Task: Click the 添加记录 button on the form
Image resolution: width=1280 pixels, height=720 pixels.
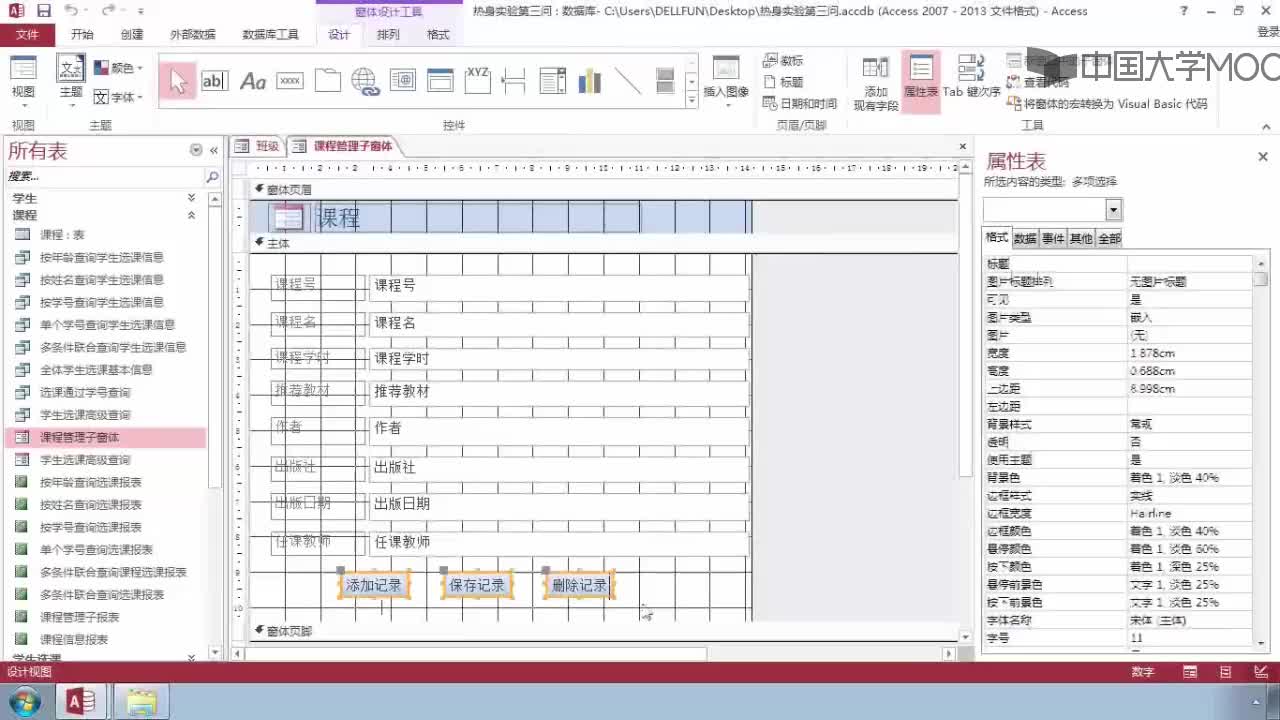Action: pyautogui.click(x=374, y=585)
